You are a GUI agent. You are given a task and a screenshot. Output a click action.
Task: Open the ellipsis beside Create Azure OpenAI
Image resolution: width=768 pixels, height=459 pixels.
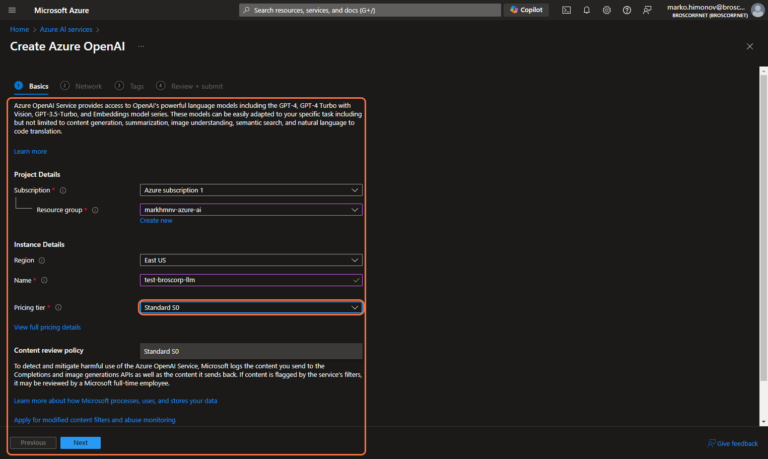141,47
